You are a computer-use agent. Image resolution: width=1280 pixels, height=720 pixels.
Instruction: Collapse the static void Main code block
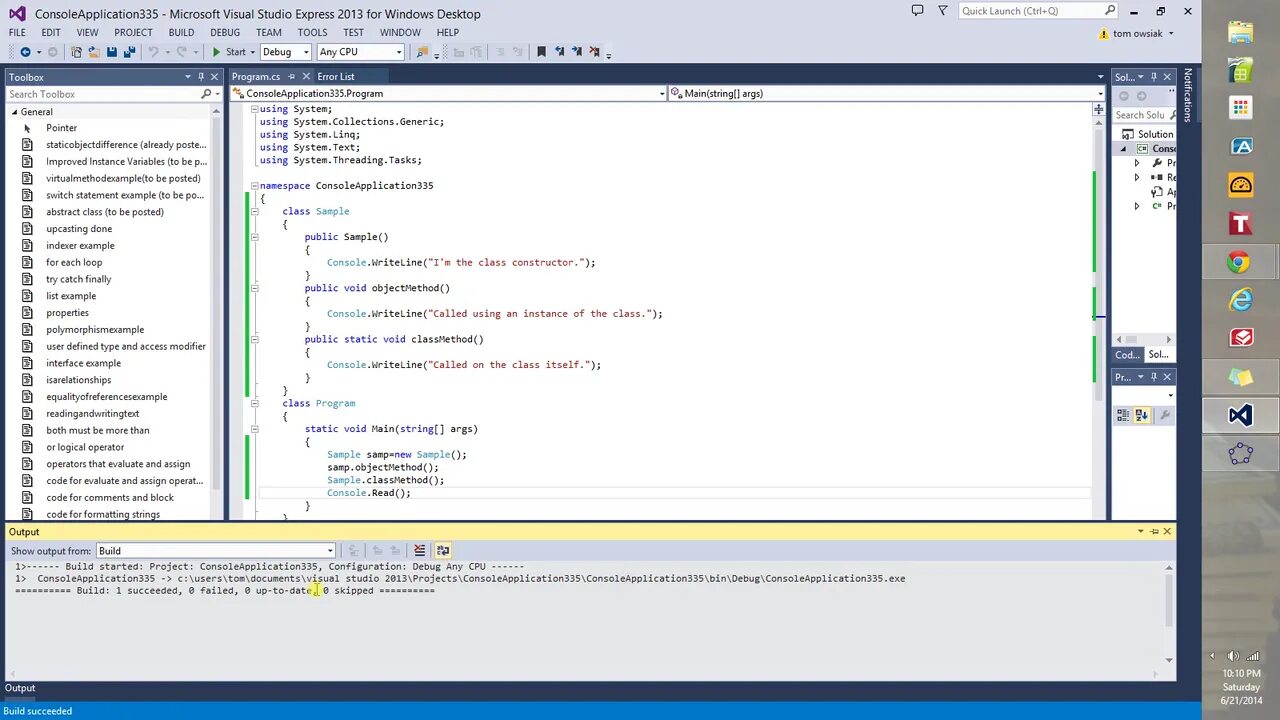(x=254, y=429)
